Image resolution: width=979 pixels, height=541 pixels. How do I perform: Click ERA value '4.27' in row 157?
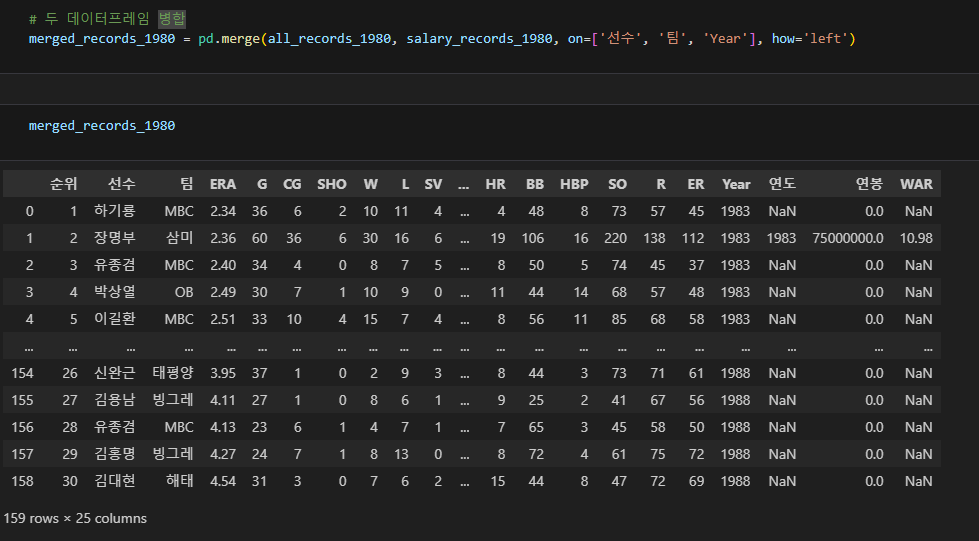223,454
